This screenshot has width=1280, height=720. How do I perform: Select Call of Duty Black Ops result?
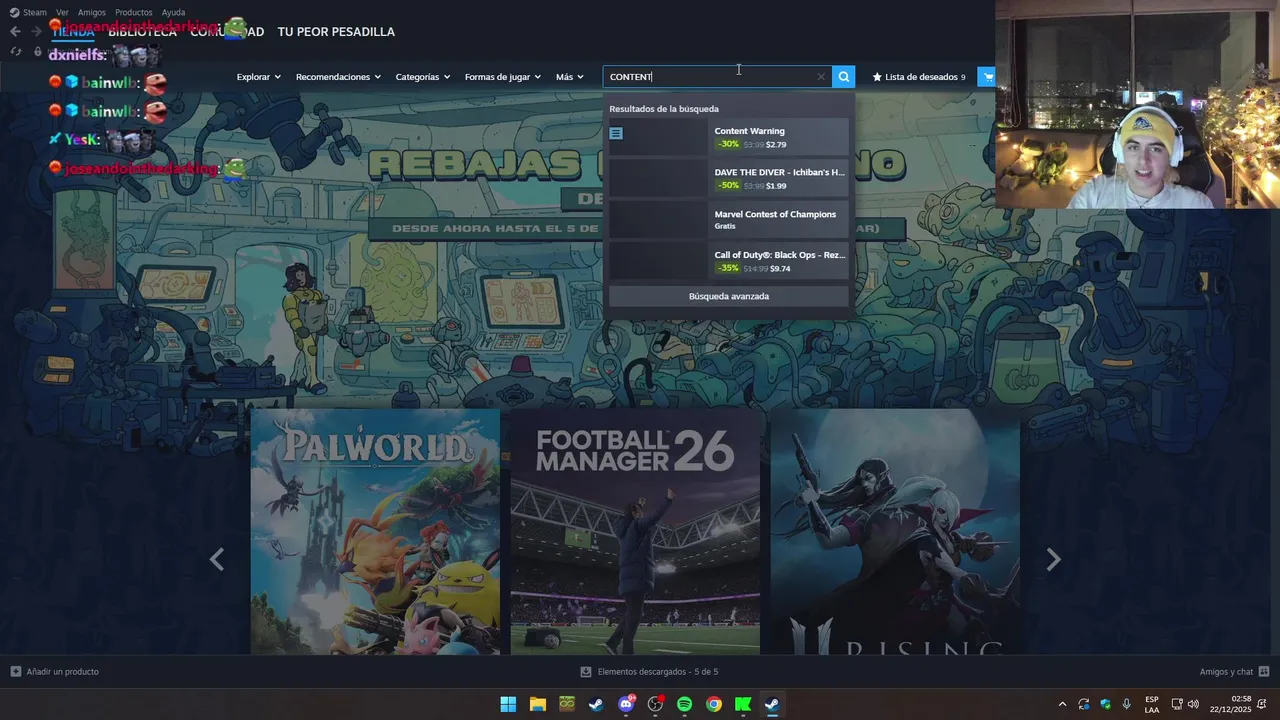(x=728, y=261)
